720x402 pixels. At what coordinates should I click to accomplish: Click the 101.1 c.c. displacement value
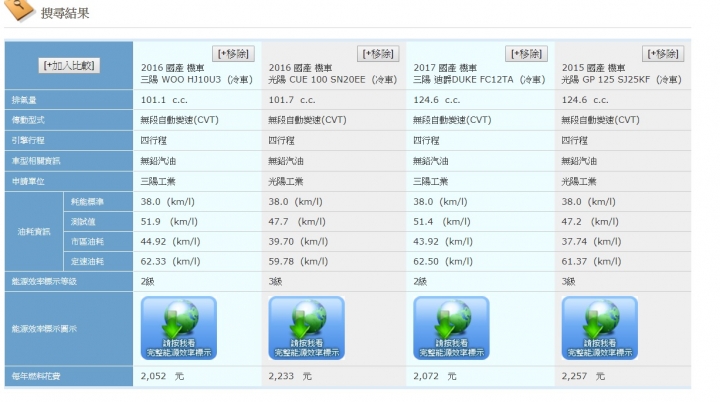tap(164, 100)
